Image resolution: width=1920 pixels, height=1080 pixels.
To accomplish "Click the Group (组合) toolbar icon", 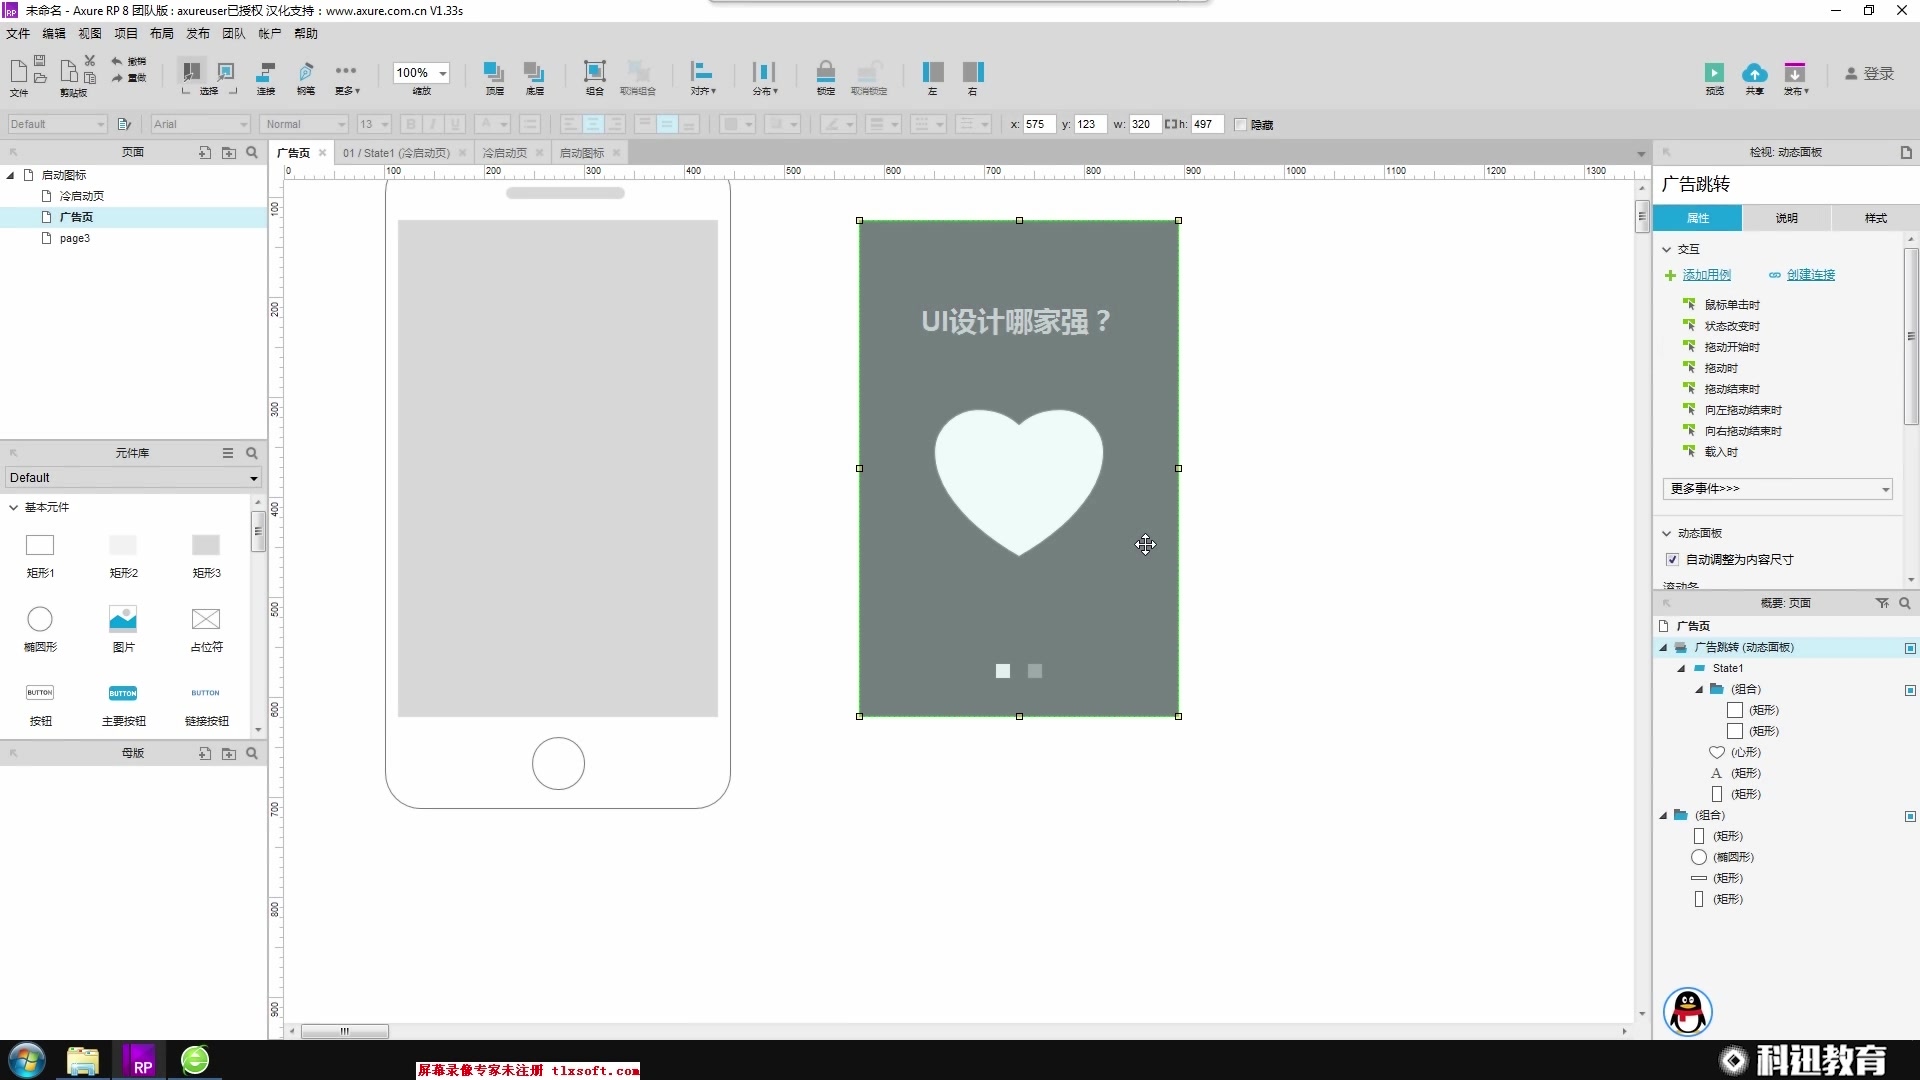I will point(595,72).
